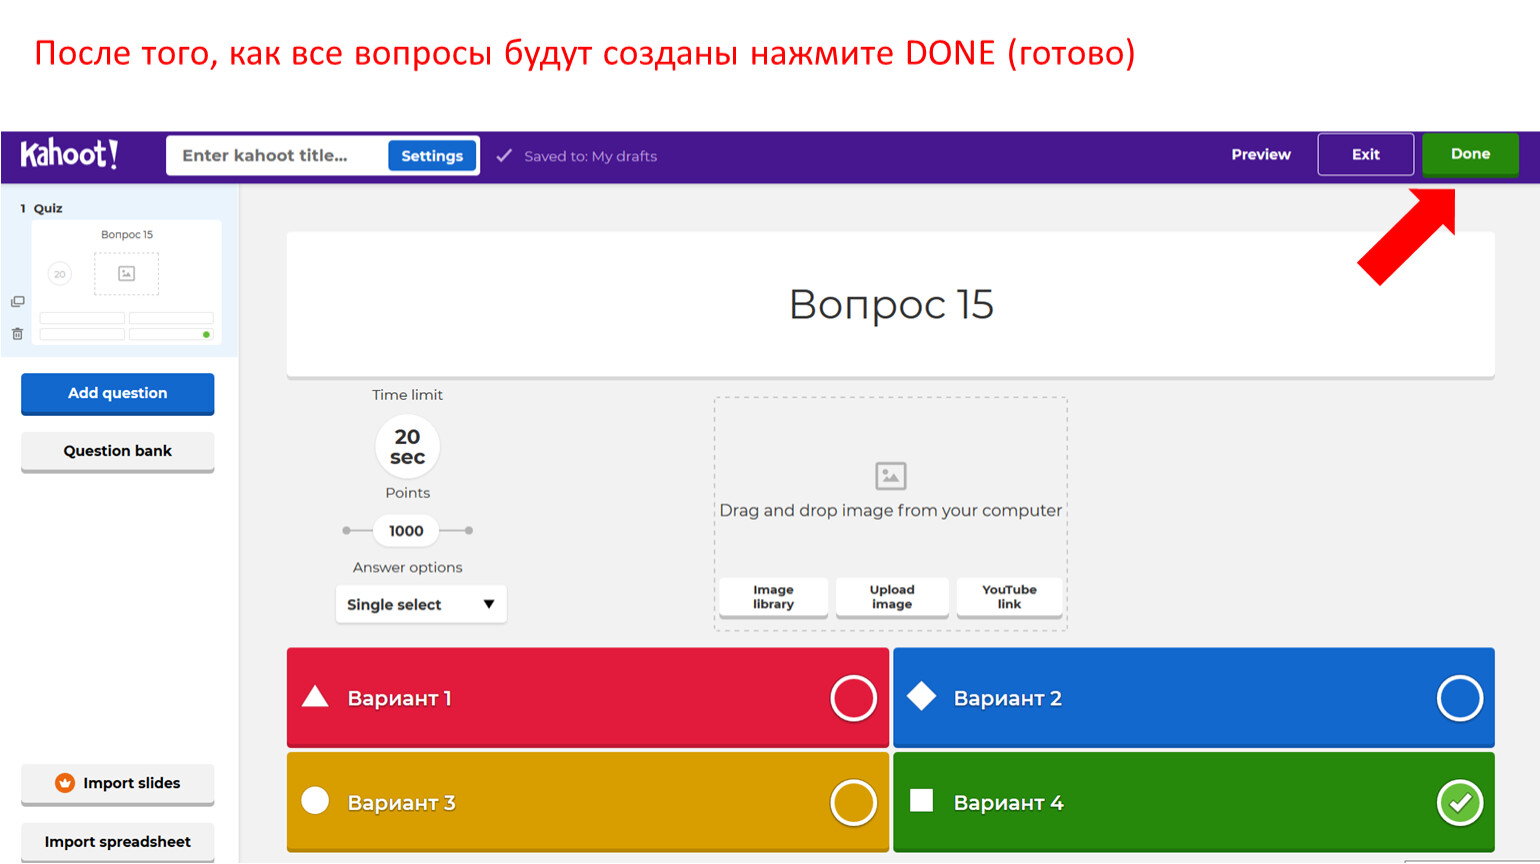Screen dimensions: 1540x864
Task: Mark Вариант 1 as correct answer
Action: point(853,698)
